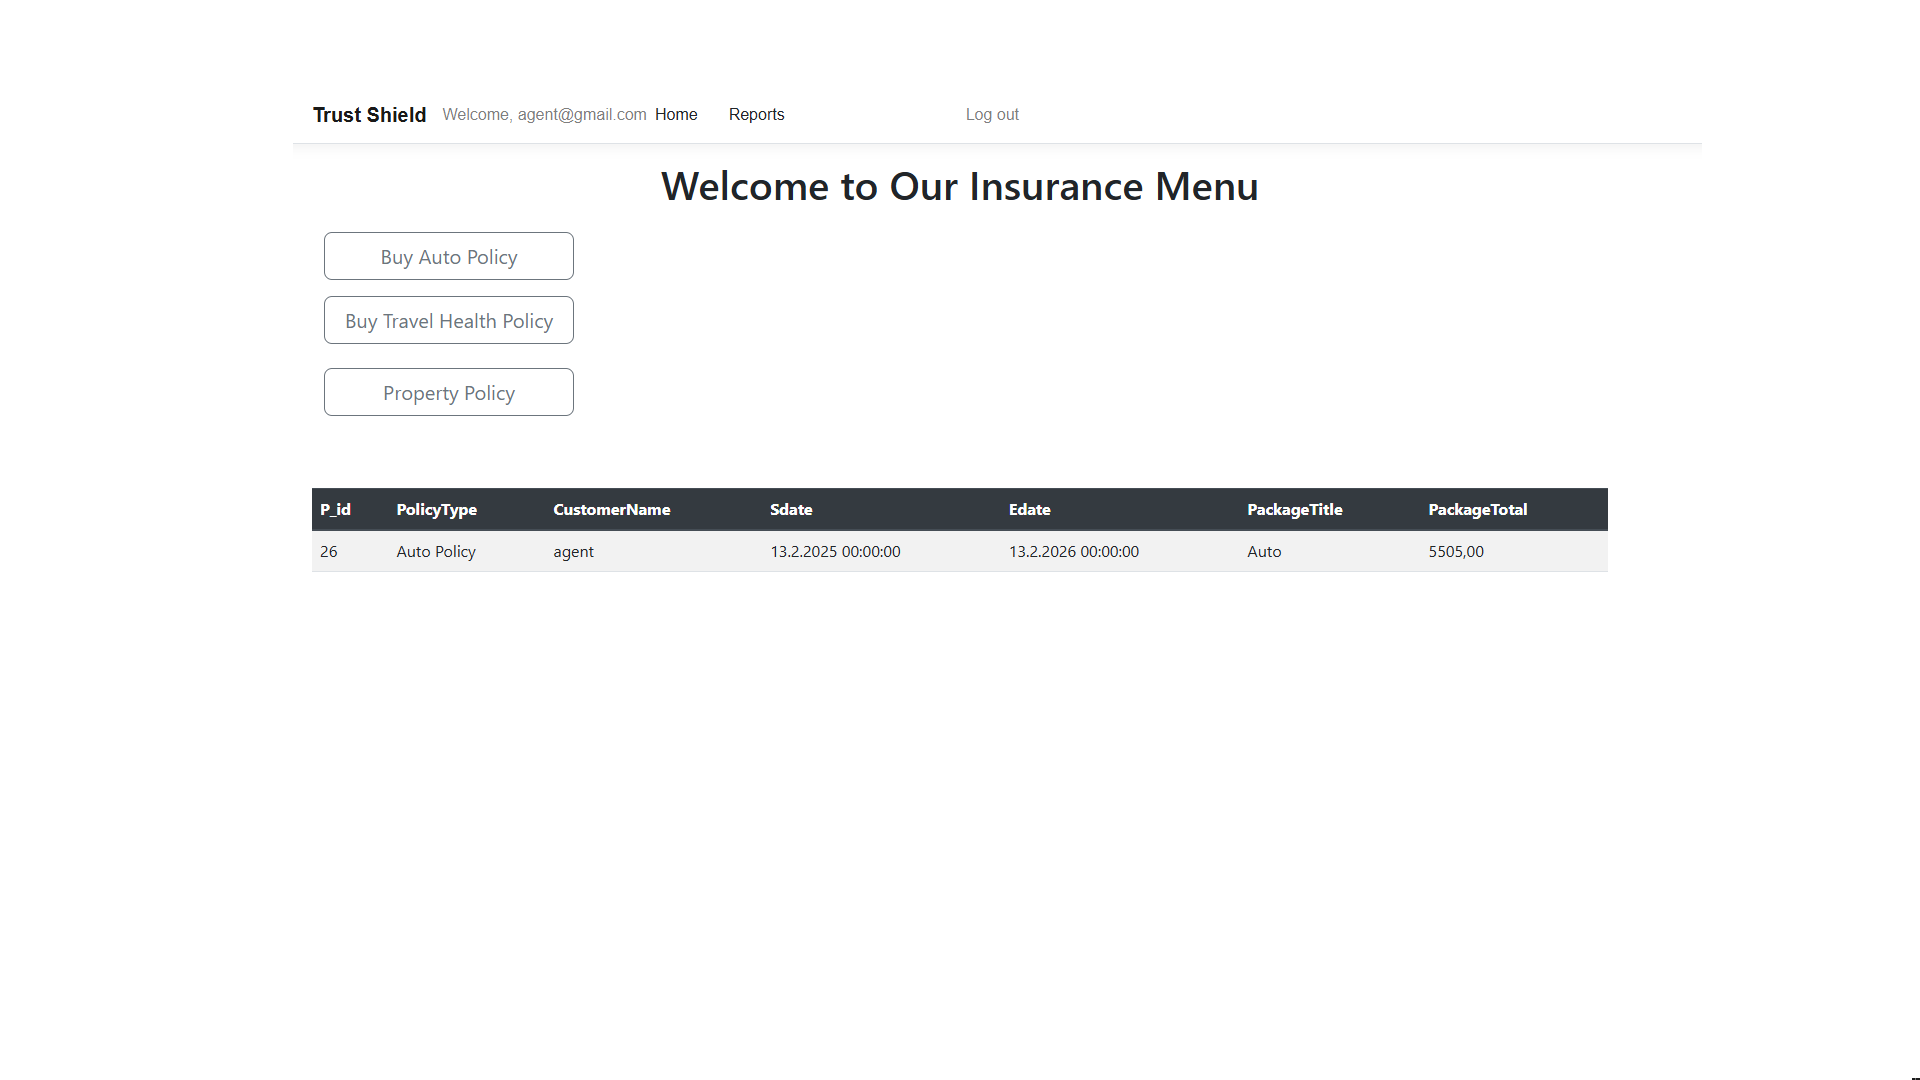Click the PackageTotal column header

pyautogui.click(x=1477, y=510)
